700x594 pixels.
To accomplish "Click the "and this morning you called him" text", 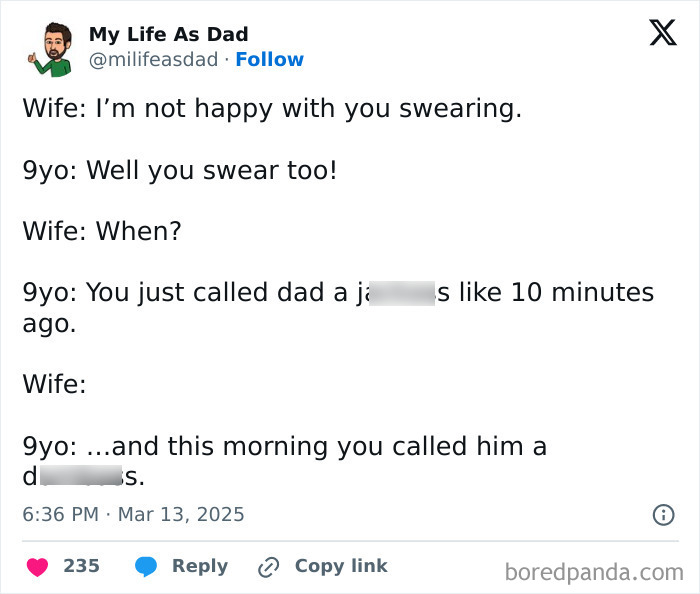I will click(285, 446).
